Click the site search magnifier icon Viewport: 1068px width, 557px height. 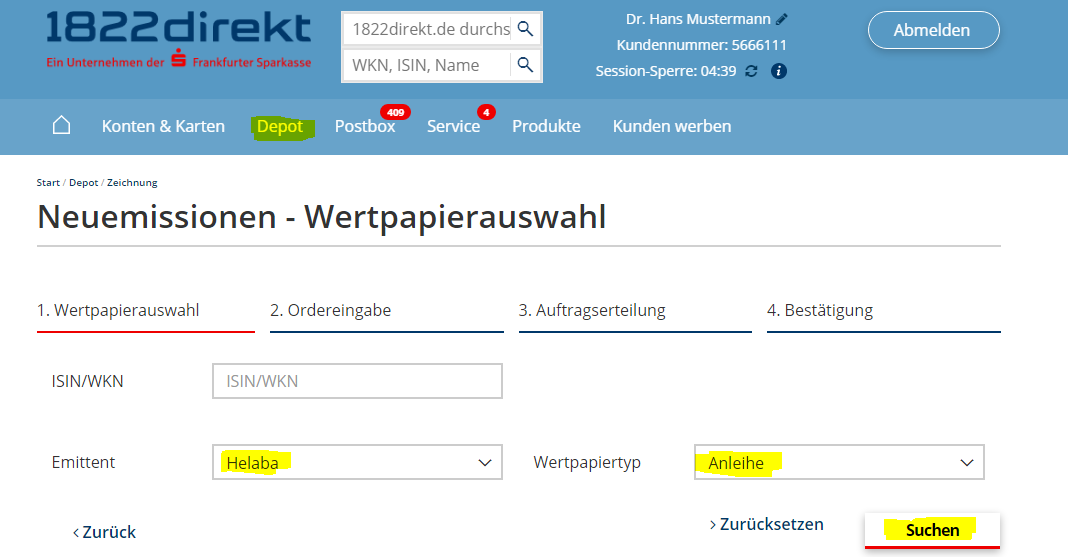click(x=525, y=29)
